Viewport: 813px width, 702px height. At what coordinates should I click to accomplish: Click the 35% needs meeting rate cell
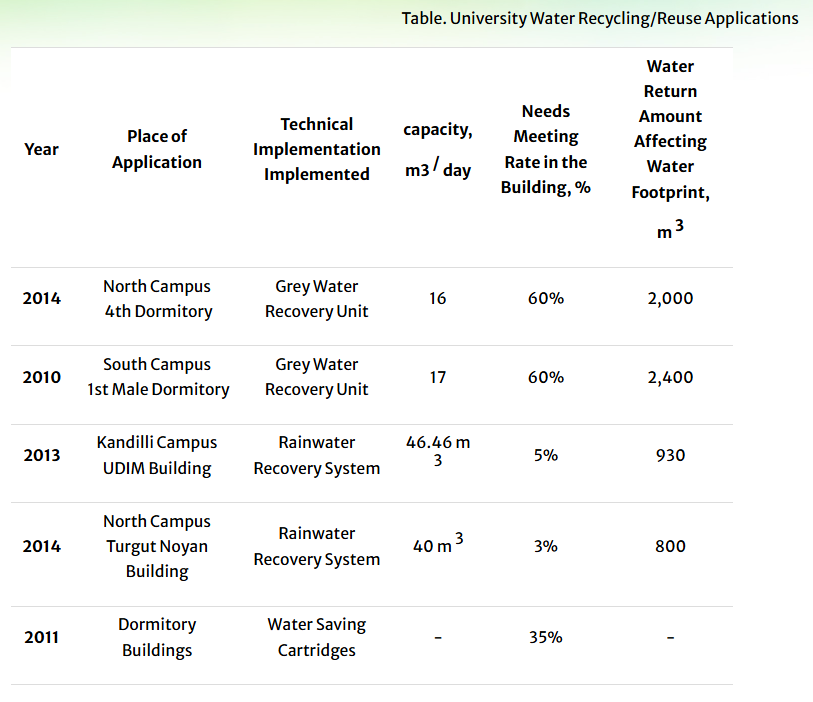tap(545, 637)
